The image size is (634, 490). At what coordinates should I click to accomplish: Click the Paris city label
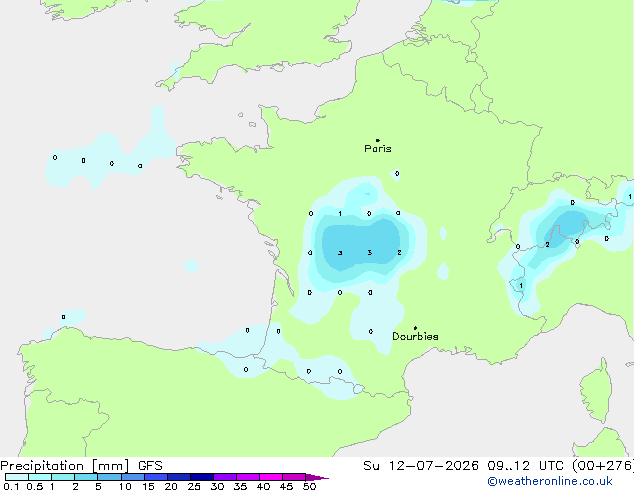(378, 149)
